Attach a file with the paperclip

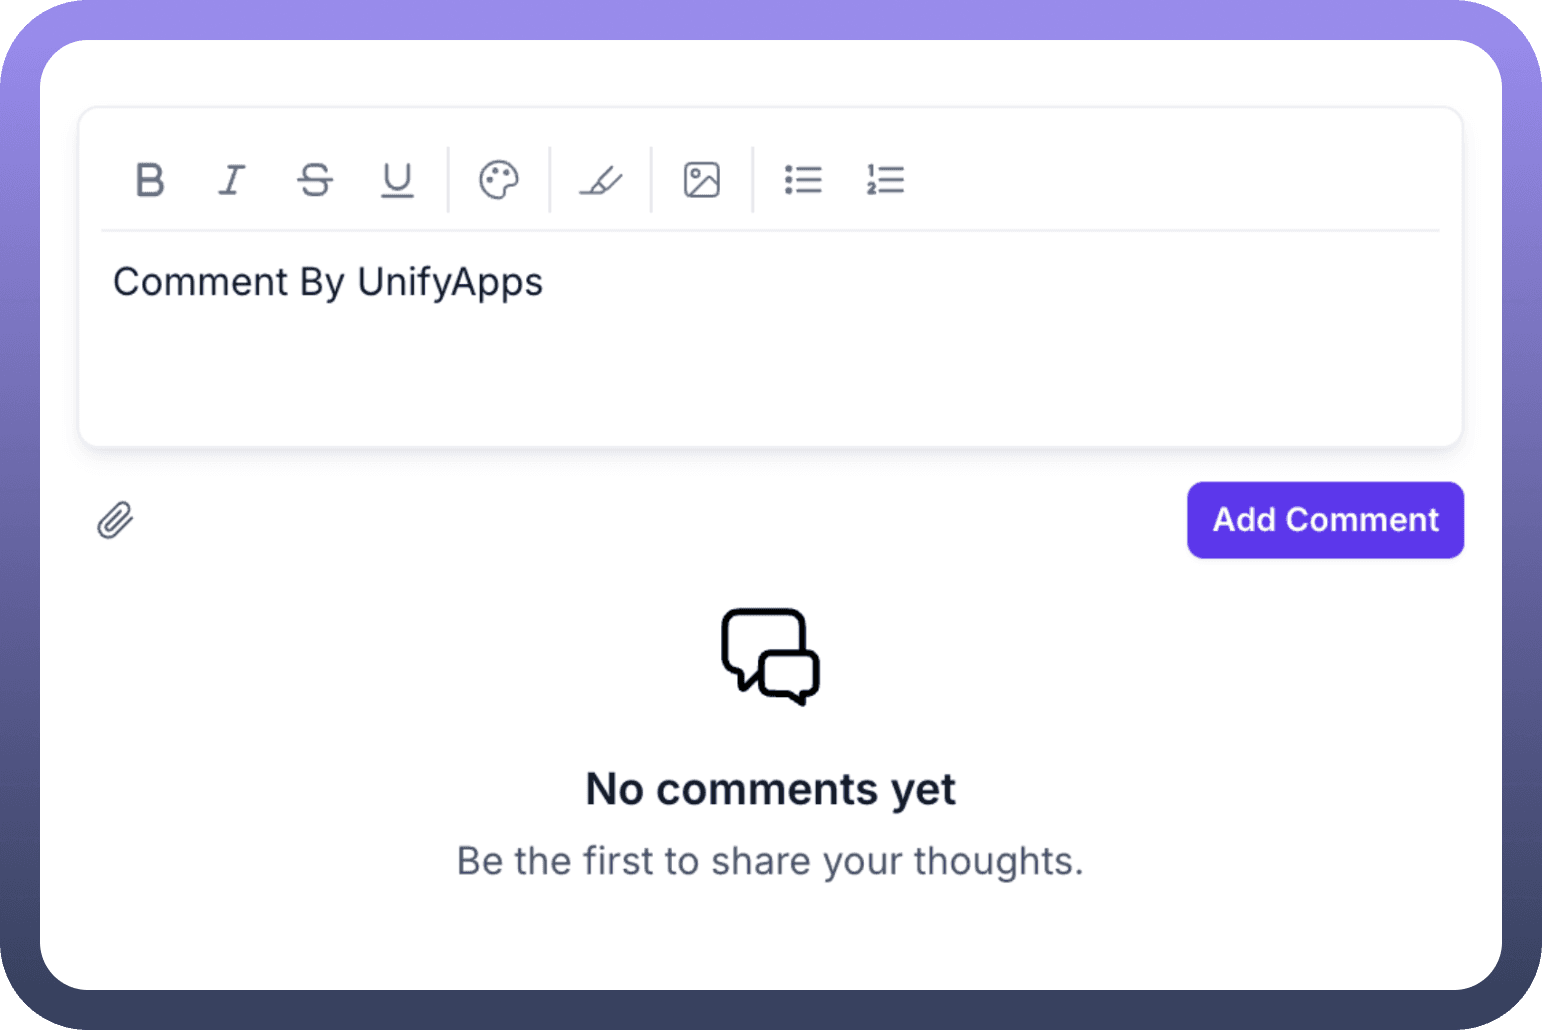pyautogui.click(x=115, y=520)
